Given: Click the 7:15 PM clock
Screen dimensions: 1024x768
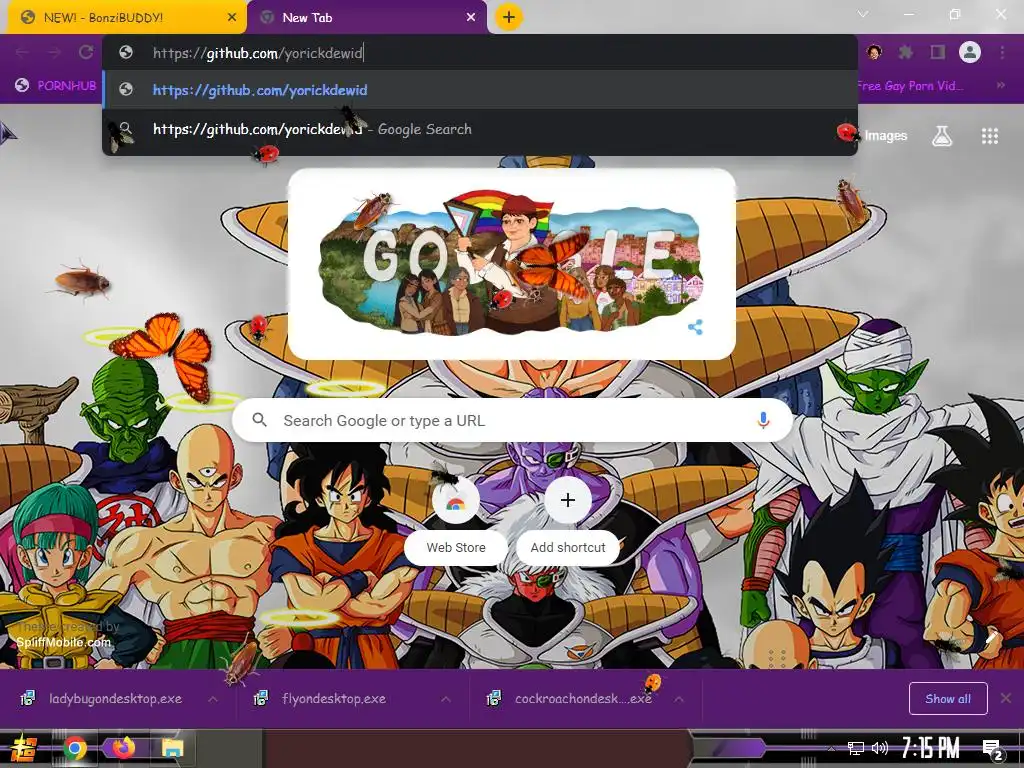Looking at the screenshot, I should click(931, 748).
